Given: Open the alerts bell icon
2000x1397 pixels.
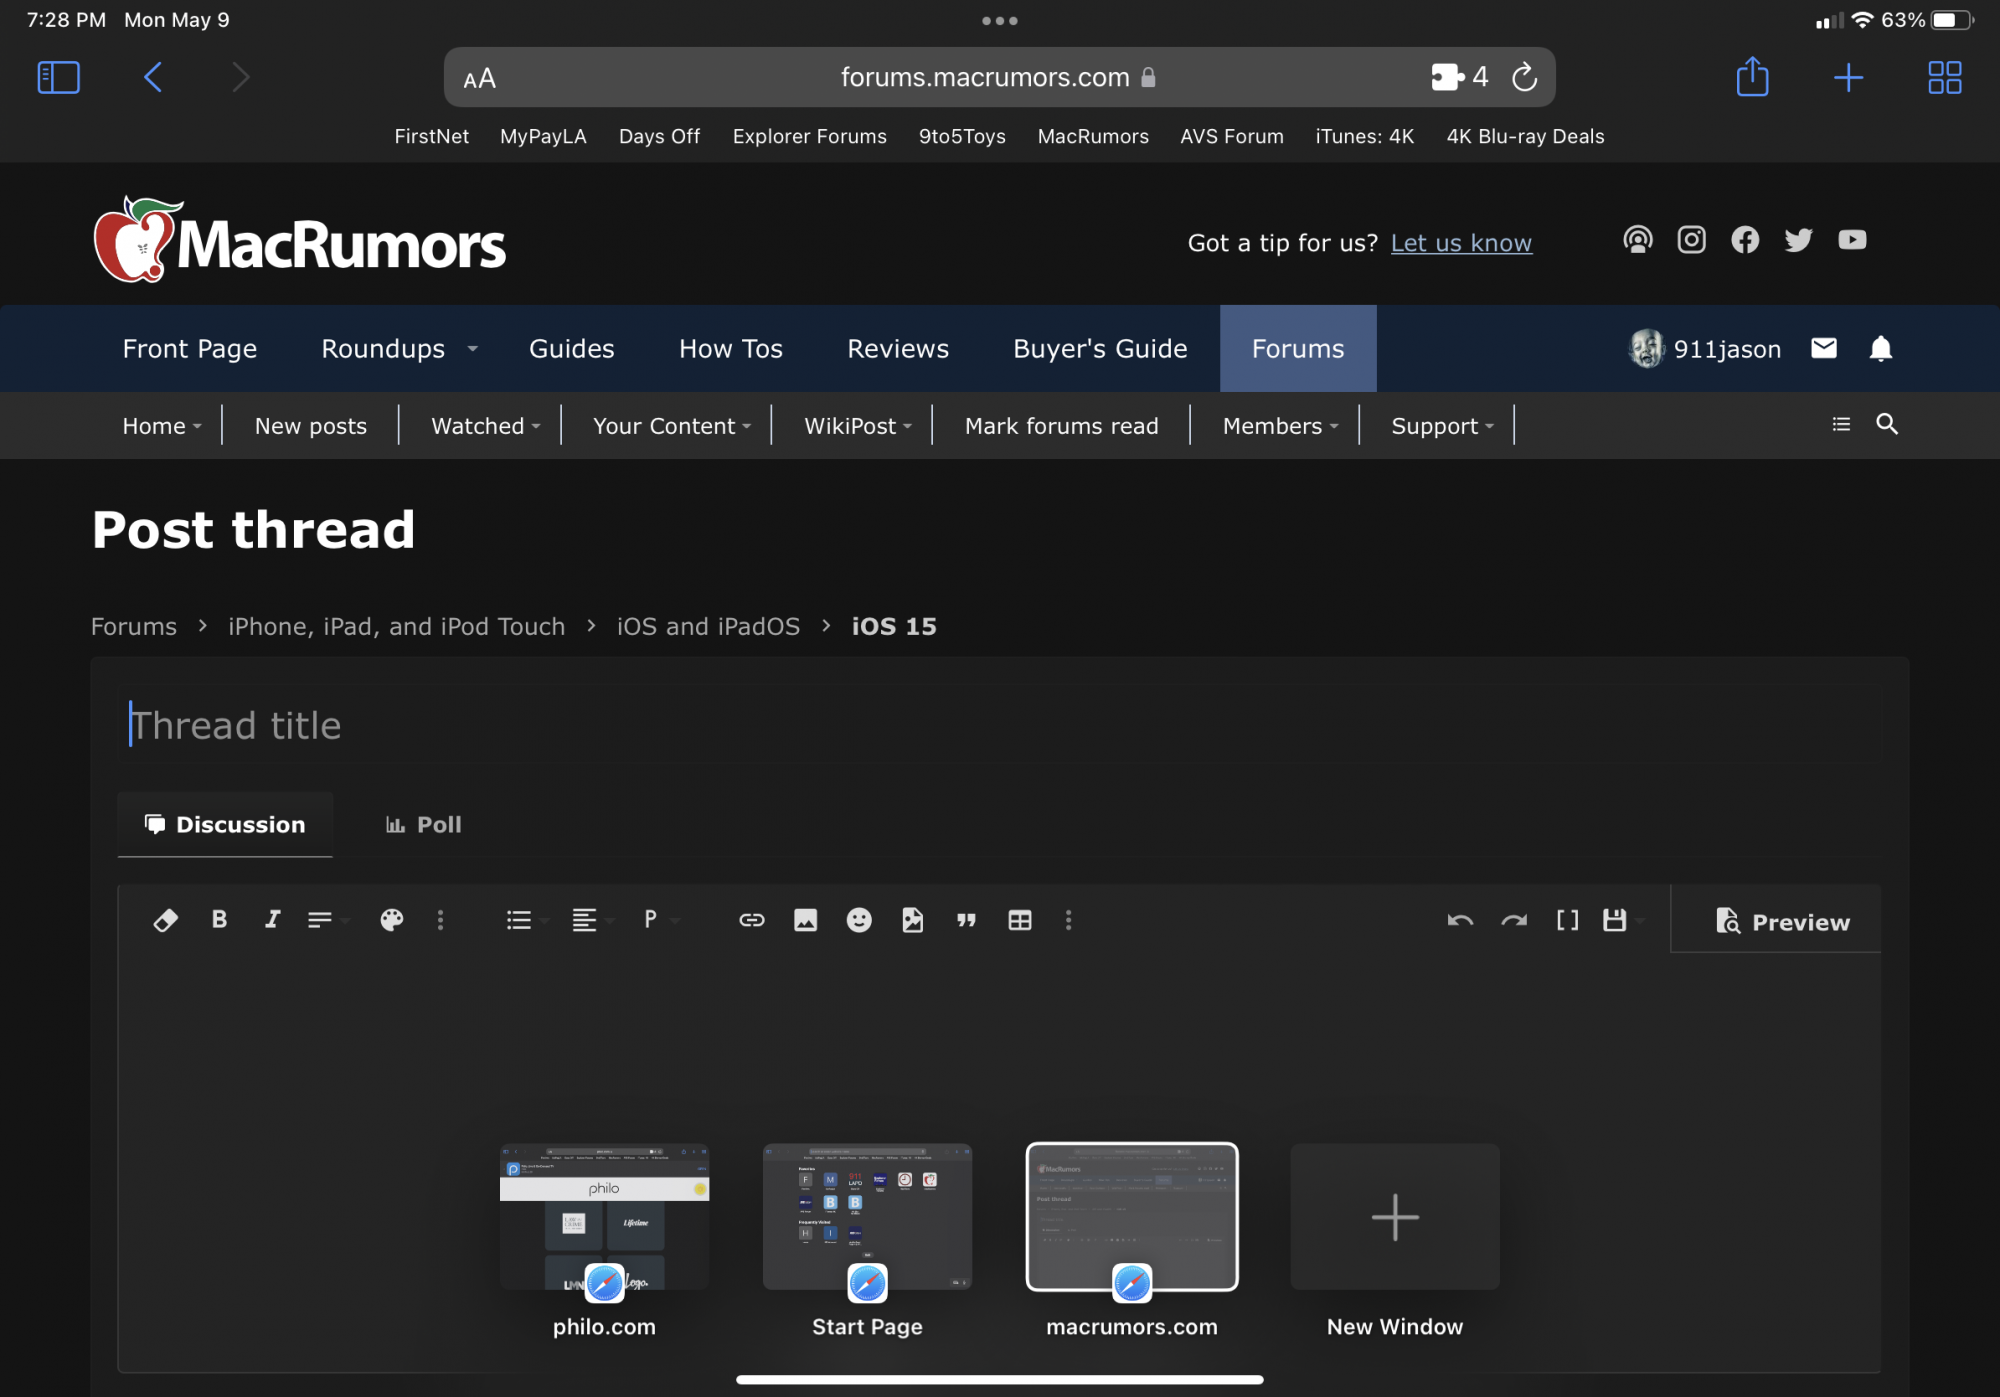Looking at the screenshot, I should tap(1881, 348).
